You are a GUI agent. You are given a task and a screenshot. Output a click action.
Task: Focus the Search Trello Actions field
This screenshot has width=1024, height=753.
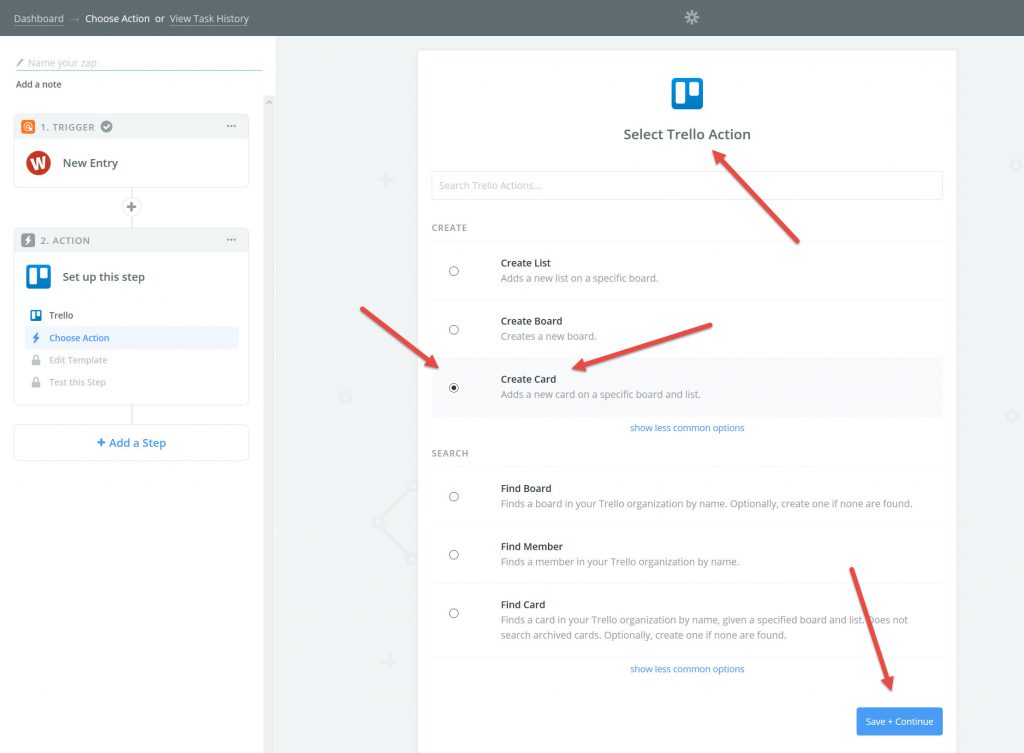point(687,186)
